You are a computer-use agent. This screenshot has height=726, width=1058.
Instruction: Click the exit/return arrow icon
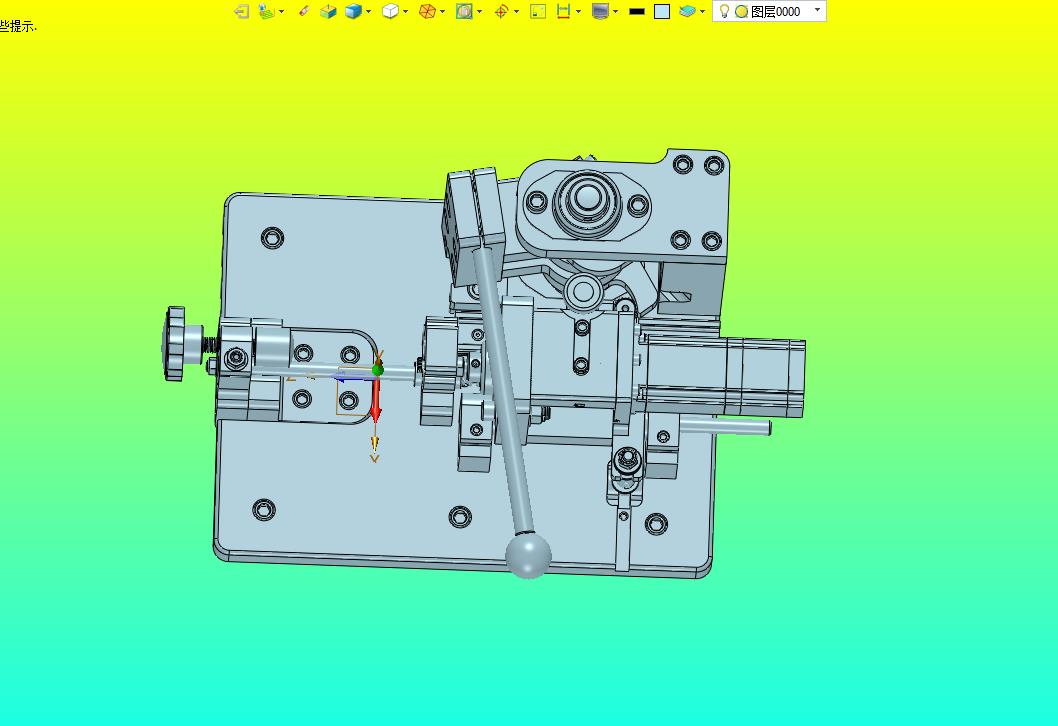(x=242, y=11)
